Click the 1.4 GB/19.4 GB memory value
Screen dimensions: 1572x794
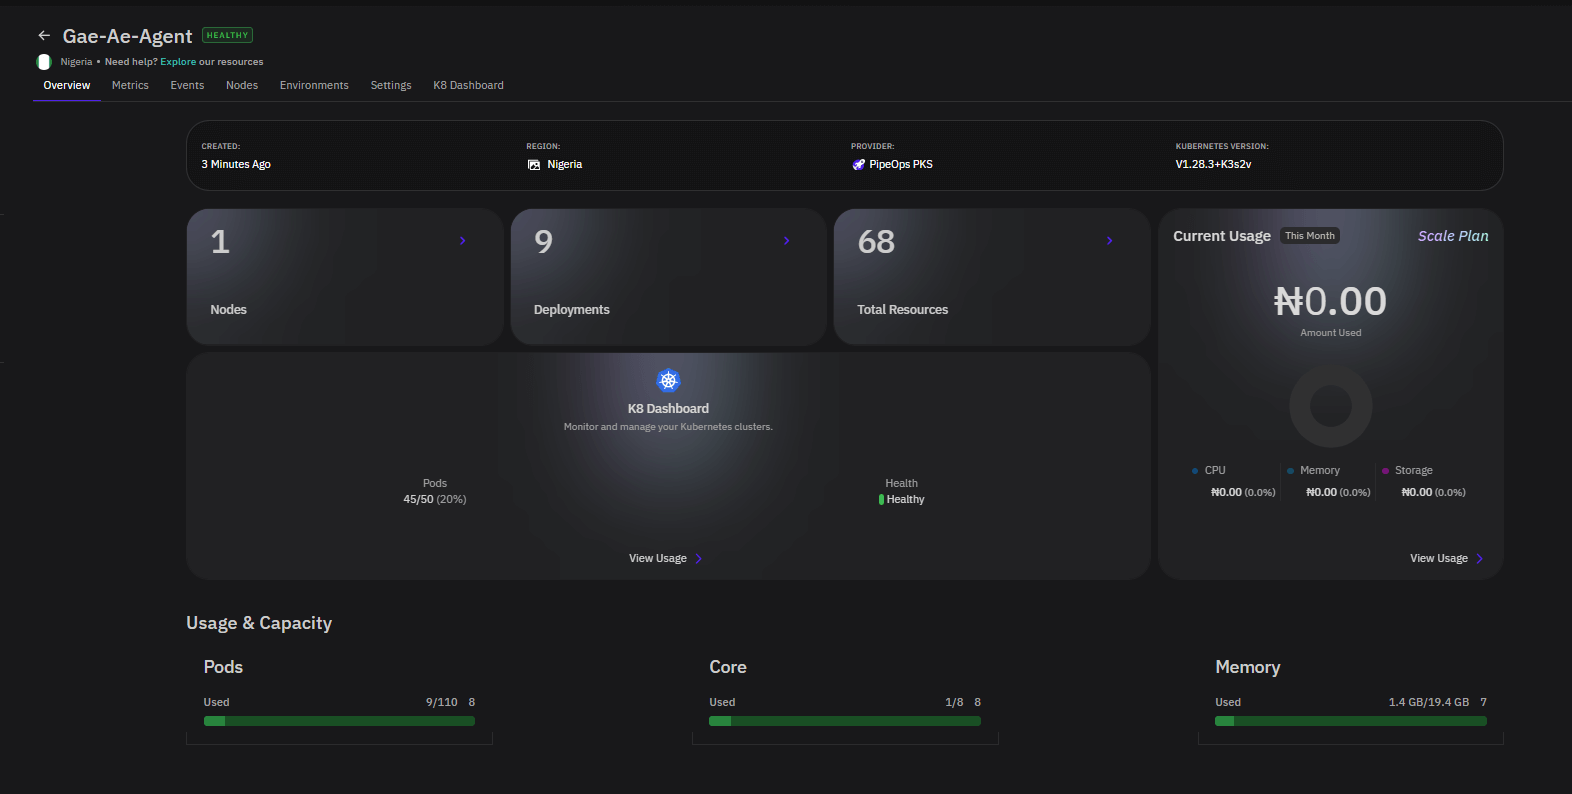pos(1429,703)
